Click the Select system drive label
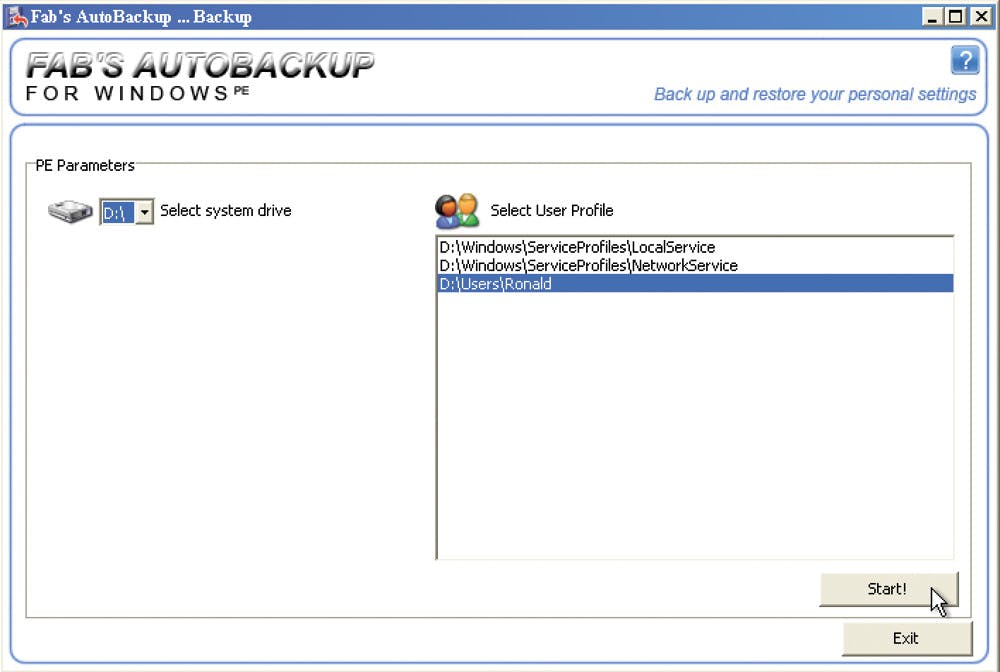 click(225, 210)
